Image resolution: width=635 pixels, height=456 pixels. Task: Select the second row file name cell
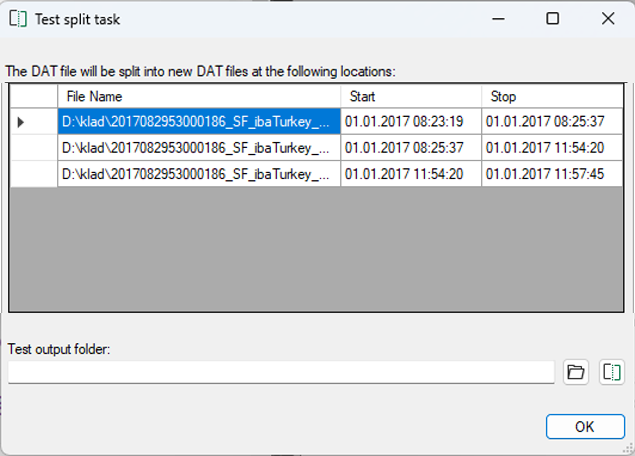(199, 148)
